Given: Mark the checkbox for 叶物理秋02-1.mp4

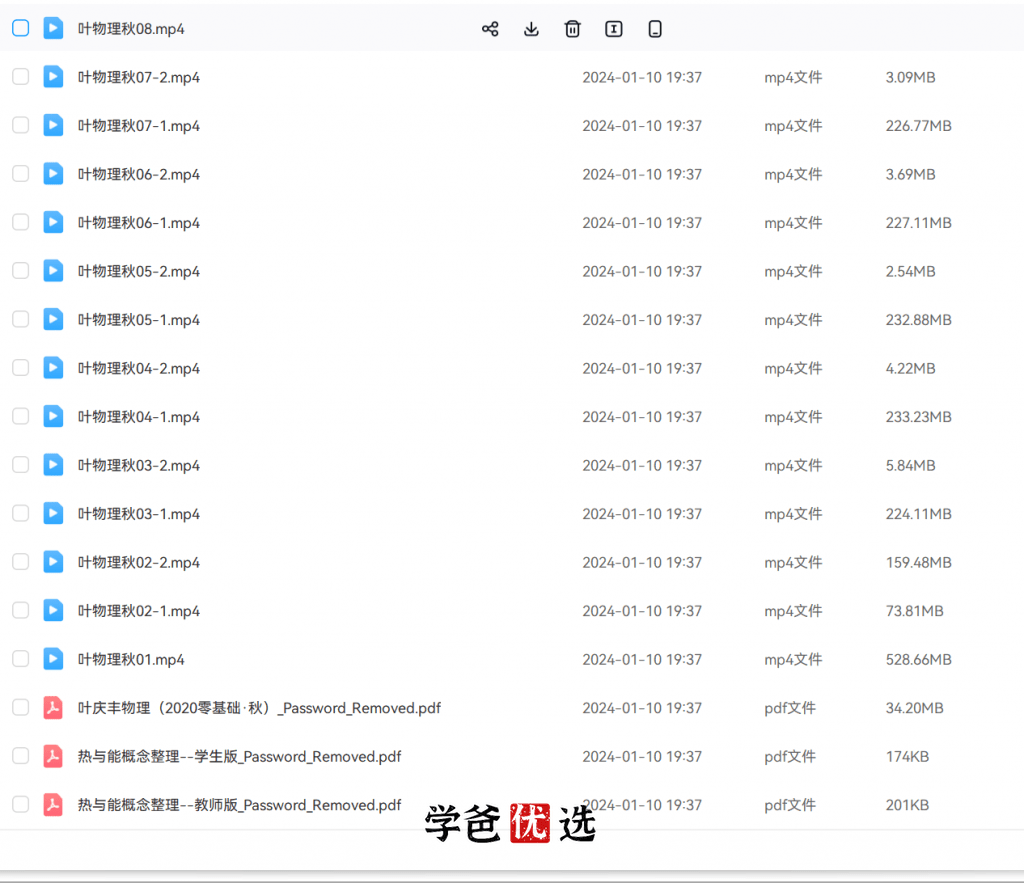Looking at the screenshot, I should click(x=21, y=610).
